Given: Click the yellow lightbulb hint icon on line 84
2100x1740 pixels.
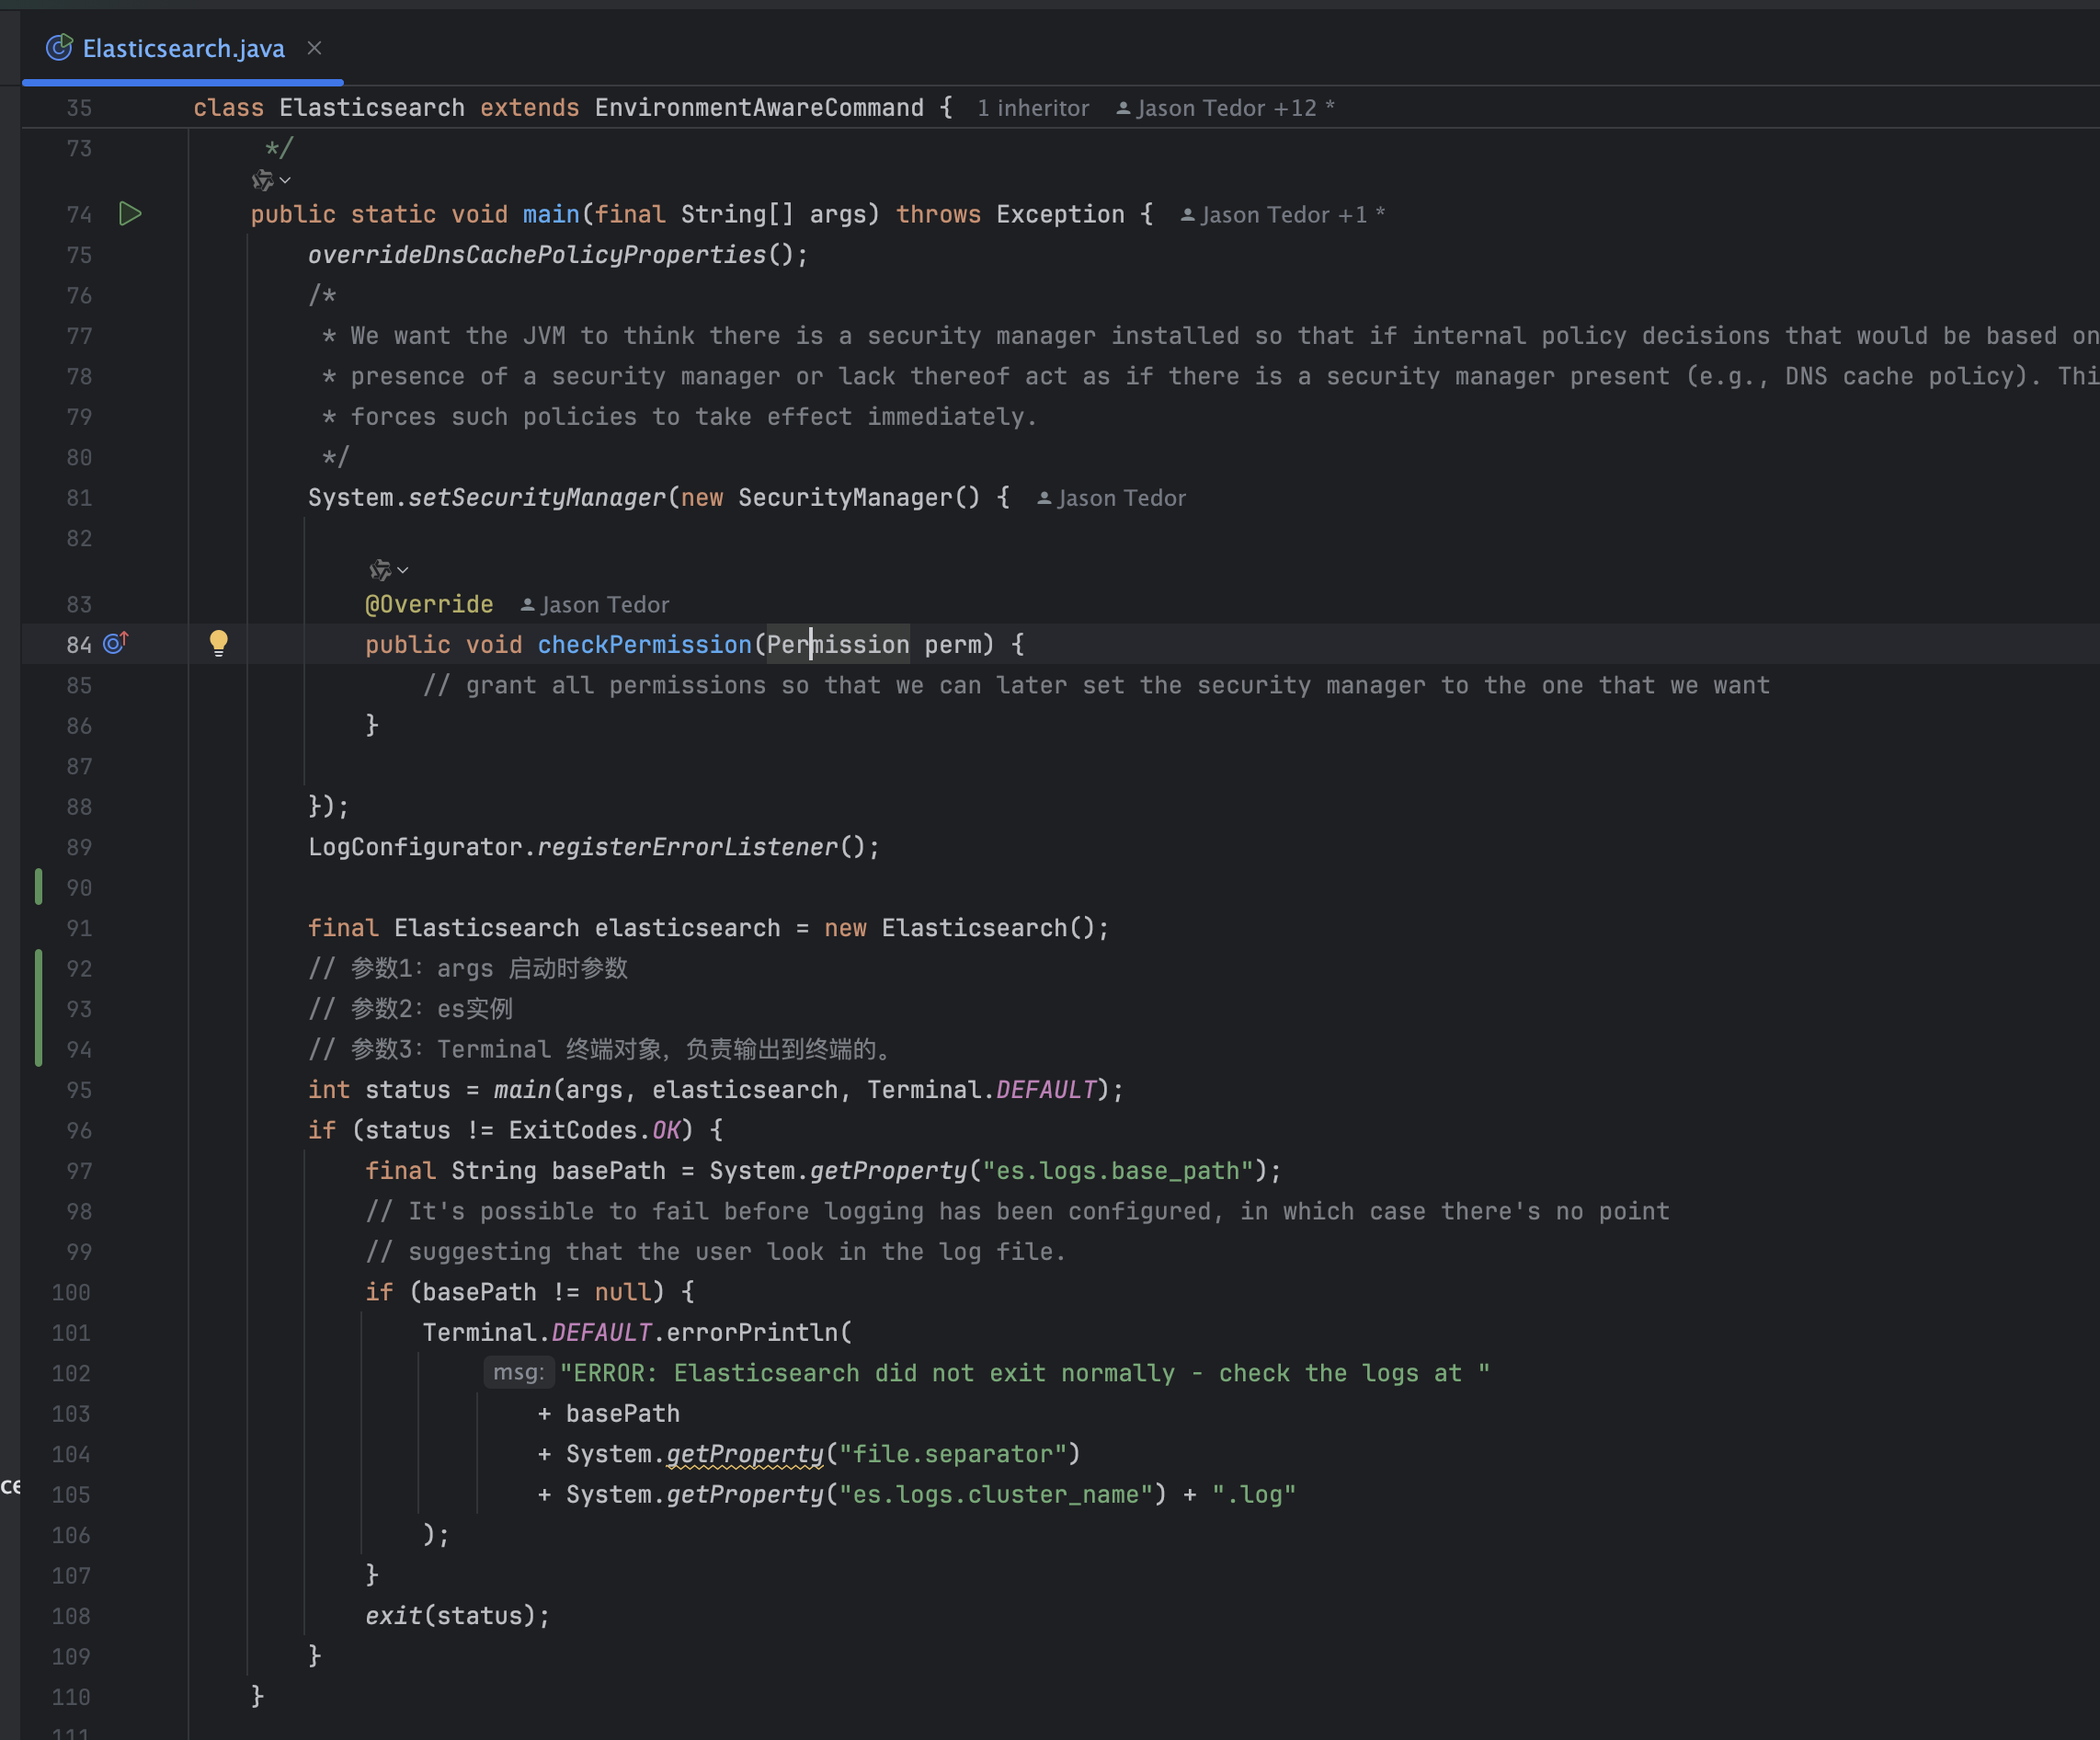Looking at the screenshot, I should tap(216, 642).
